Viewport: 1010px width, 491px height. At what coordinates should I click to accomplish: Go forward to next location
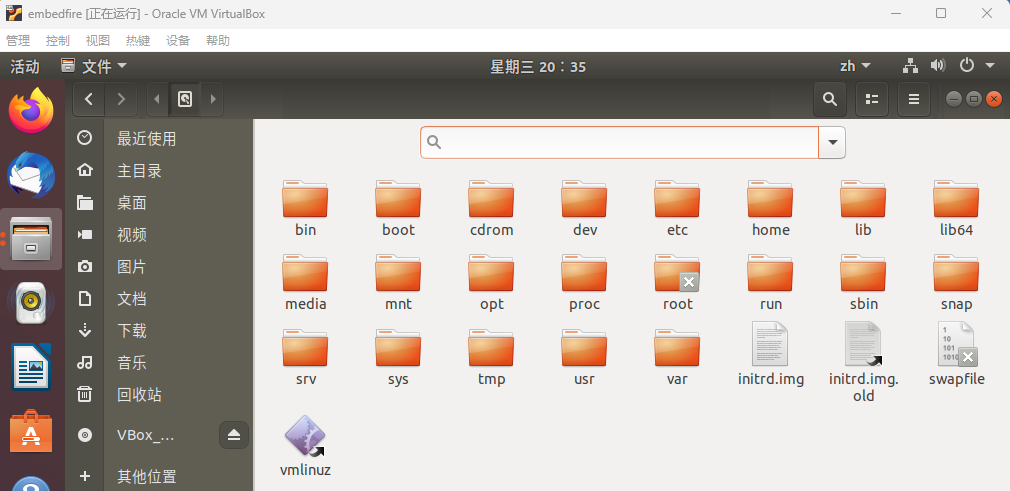coord(120,99)
